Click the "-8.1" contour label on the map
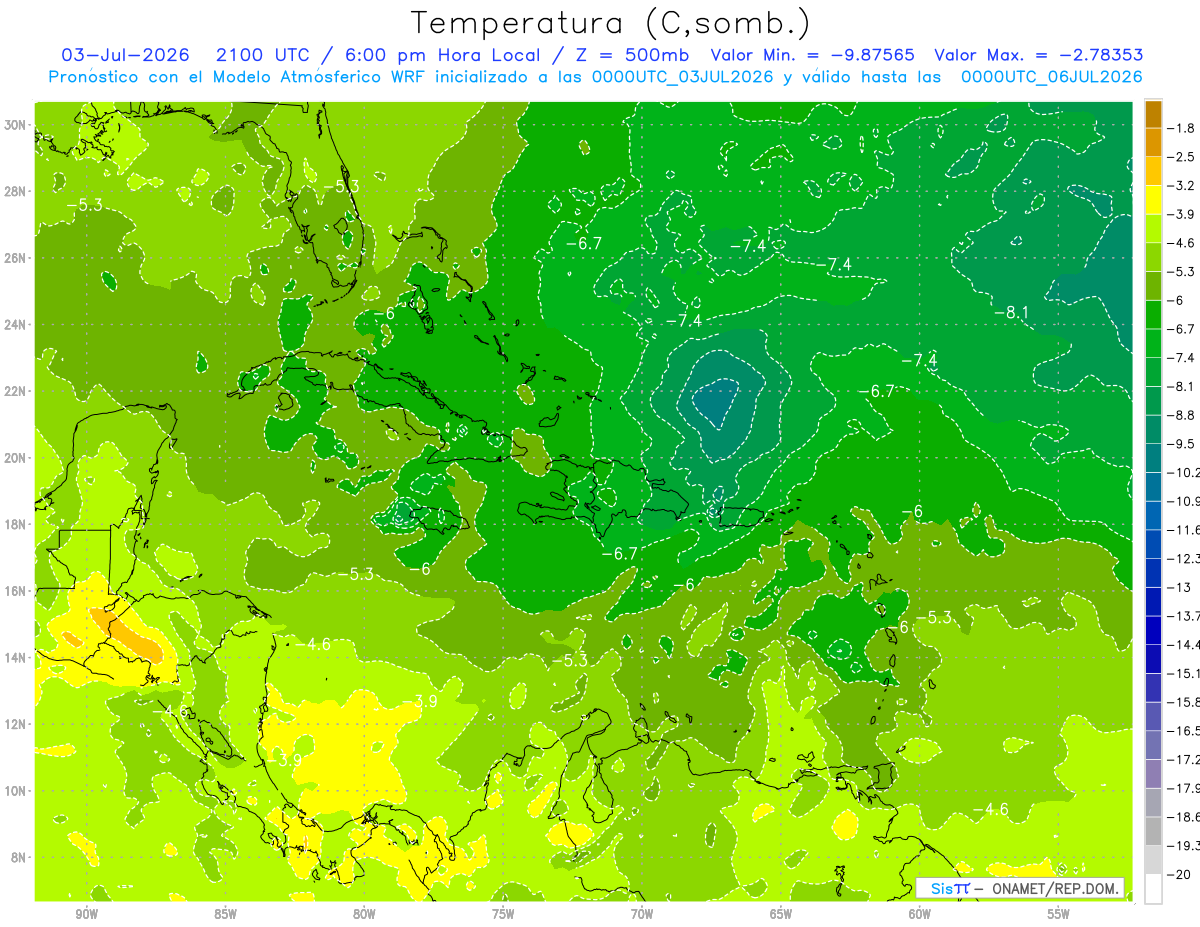 tap(1011, 313)
